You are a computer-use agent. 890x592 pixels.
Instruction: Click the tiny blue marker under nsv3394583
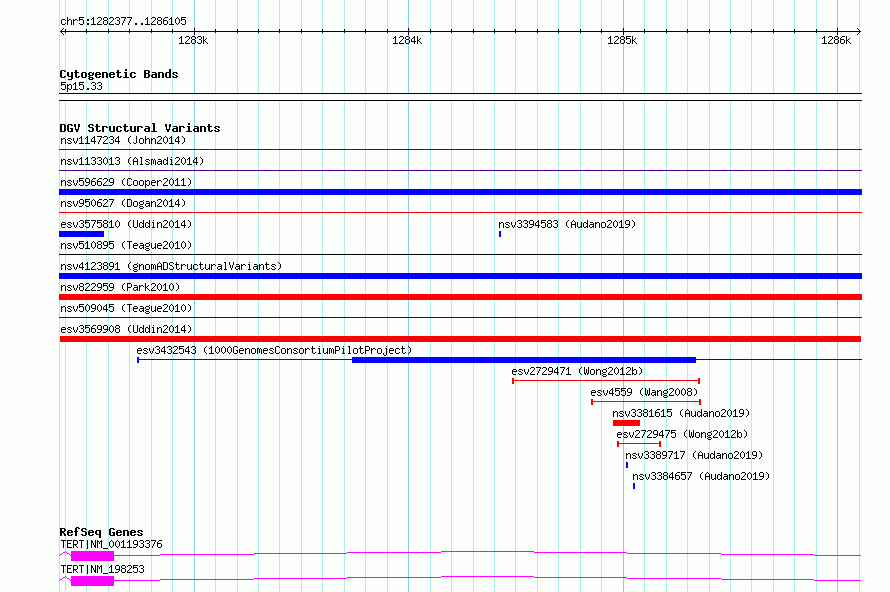(500, 234)
